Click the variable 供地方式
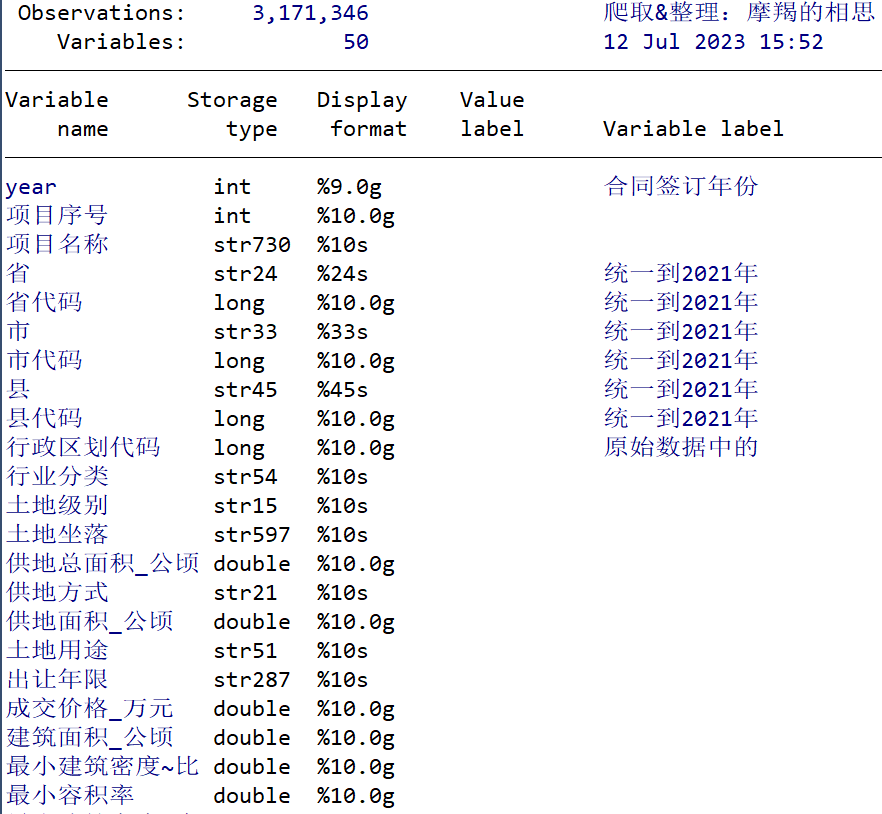882x814 pixels. pos(57,592)
